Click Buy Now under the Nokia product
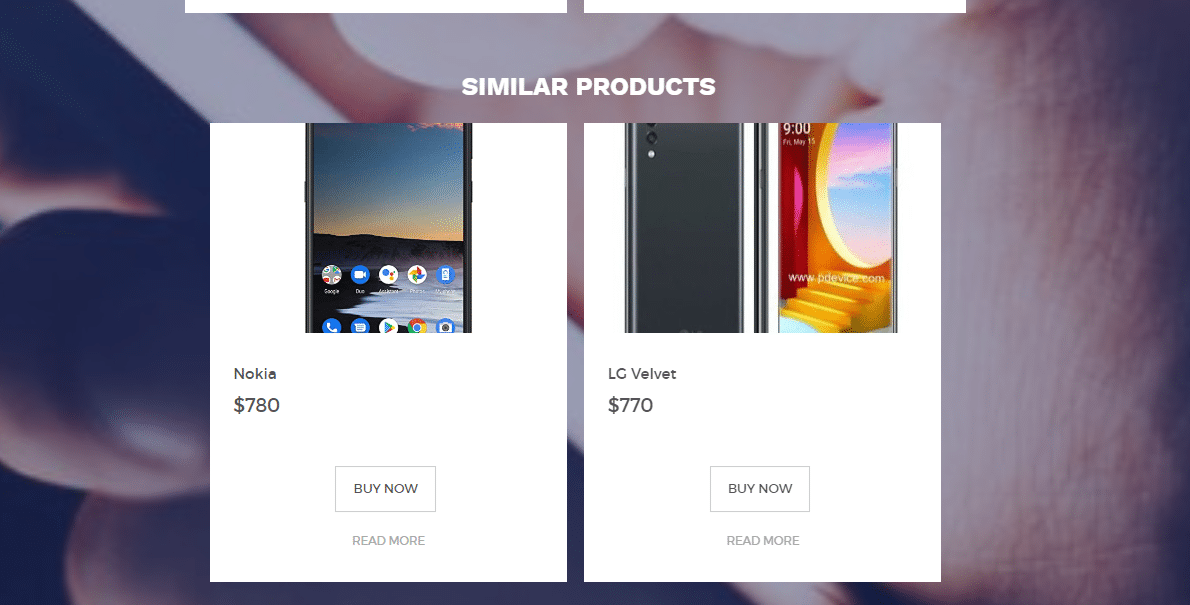The image size is (1190, 605). [x=386, y=489]
